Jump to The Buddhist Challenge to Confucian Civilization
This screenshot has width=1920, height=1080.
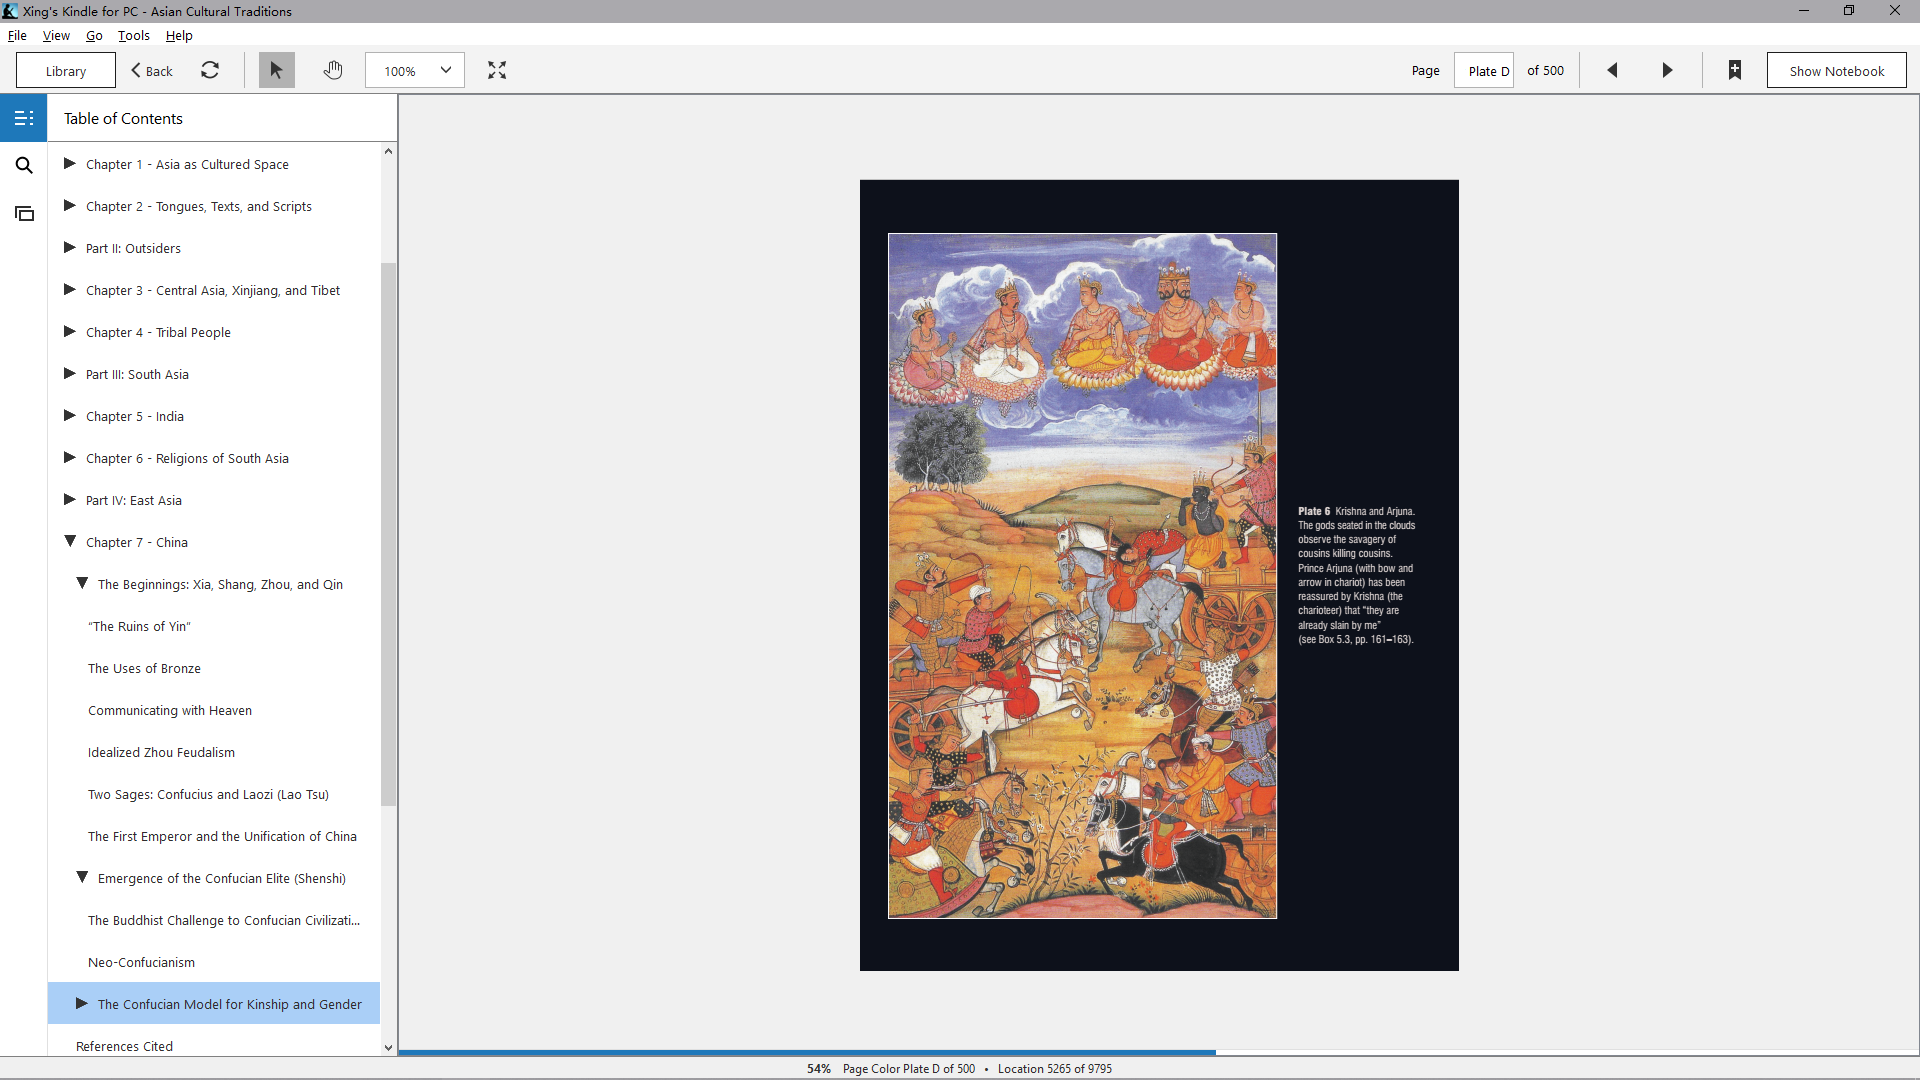[x=224, y=920]
